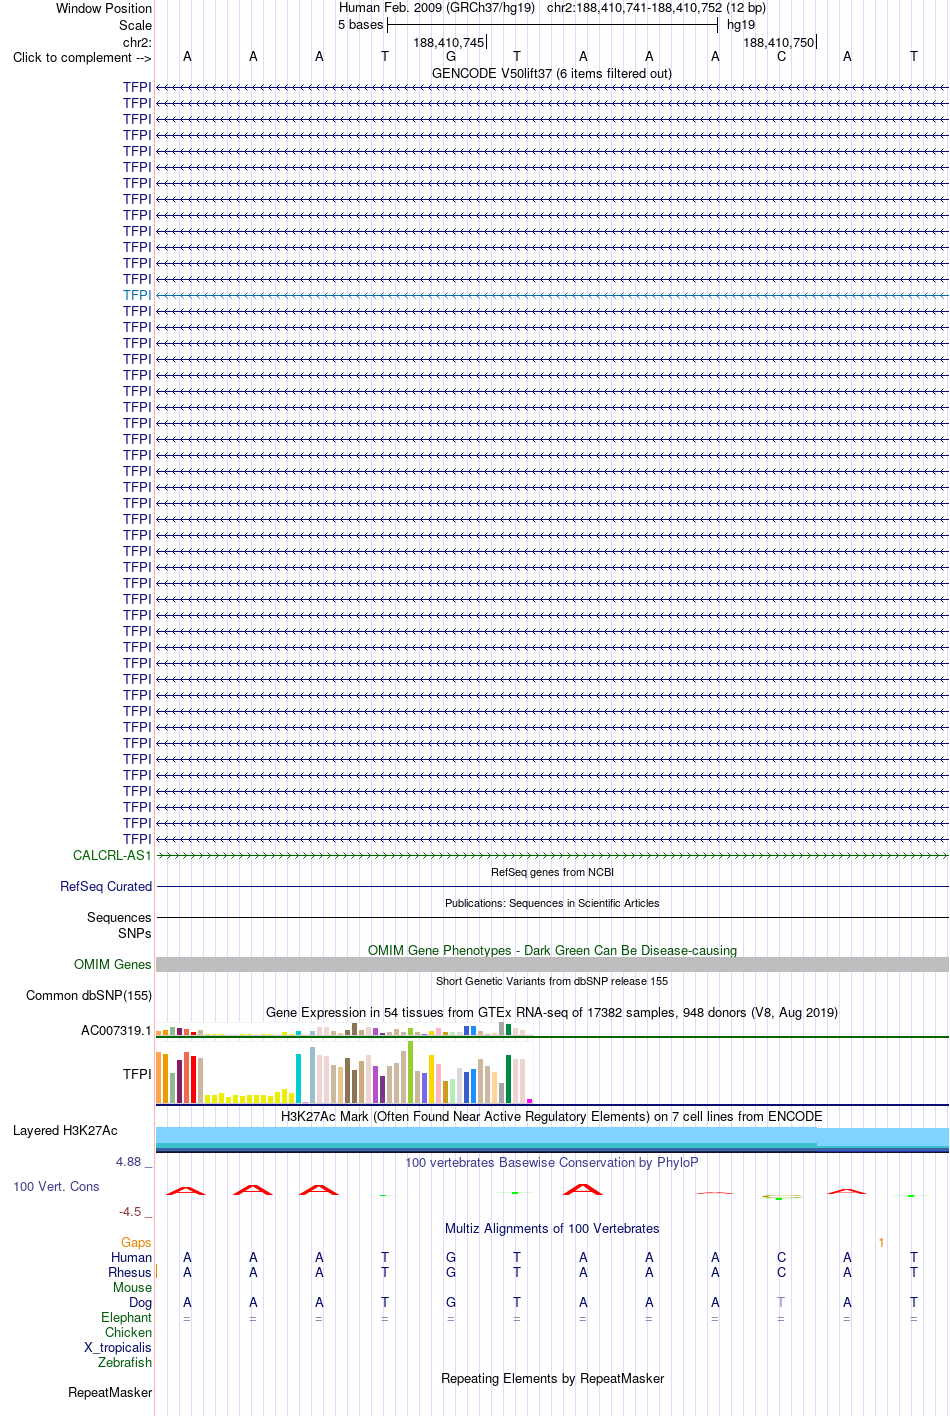Click the G base in the reference sequence

(451, 57)
